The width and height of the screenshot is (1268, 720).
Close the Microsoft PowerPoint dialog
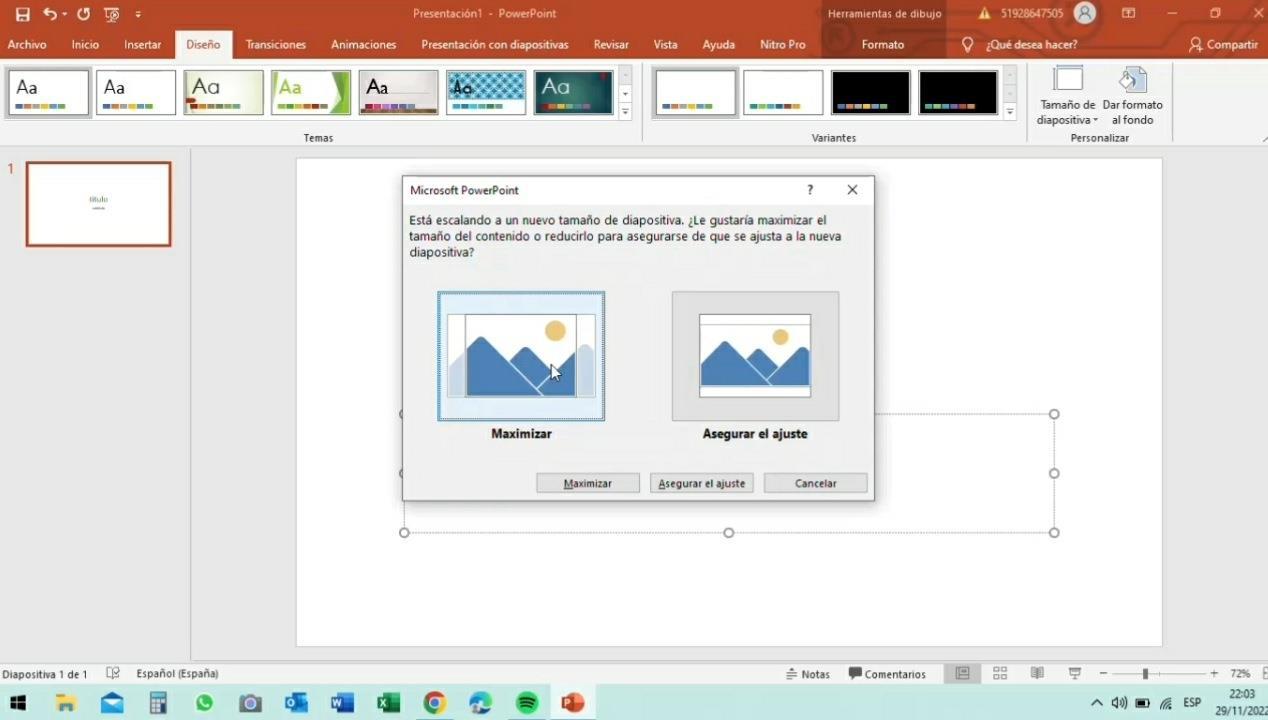point(852,190)
